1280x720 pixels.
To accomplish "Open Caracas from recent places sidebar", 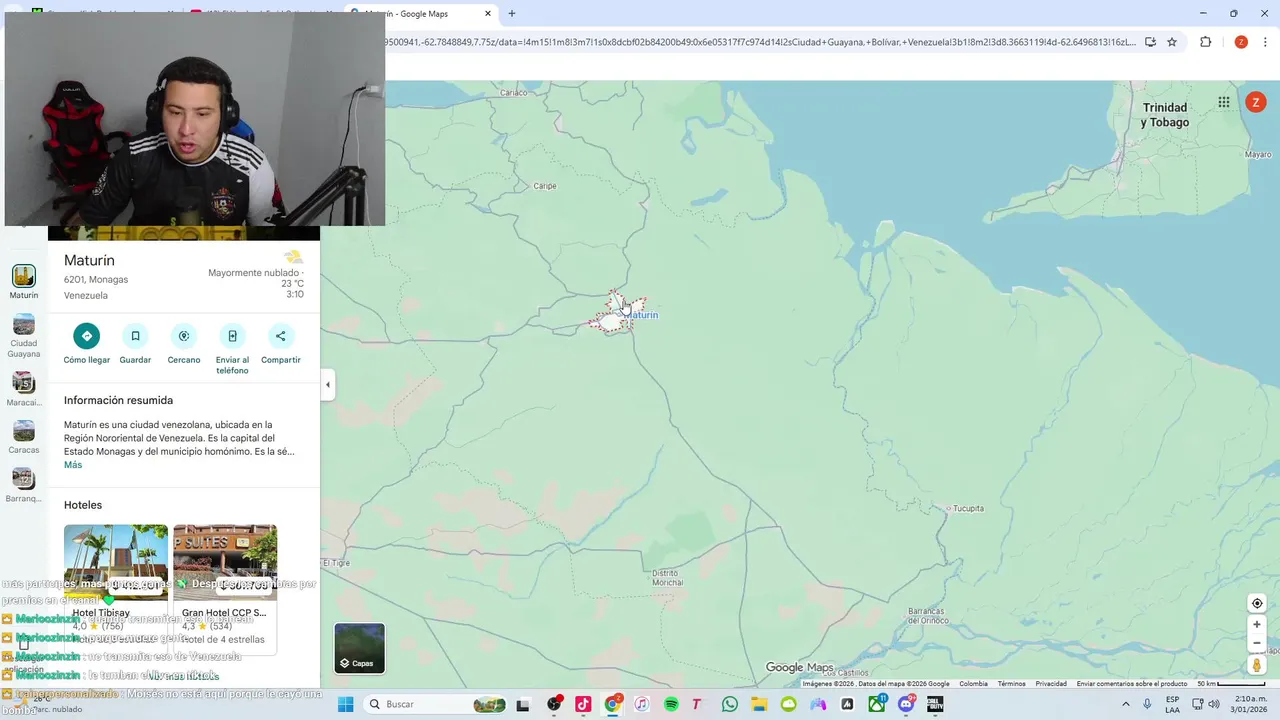I will click(23, 437).
